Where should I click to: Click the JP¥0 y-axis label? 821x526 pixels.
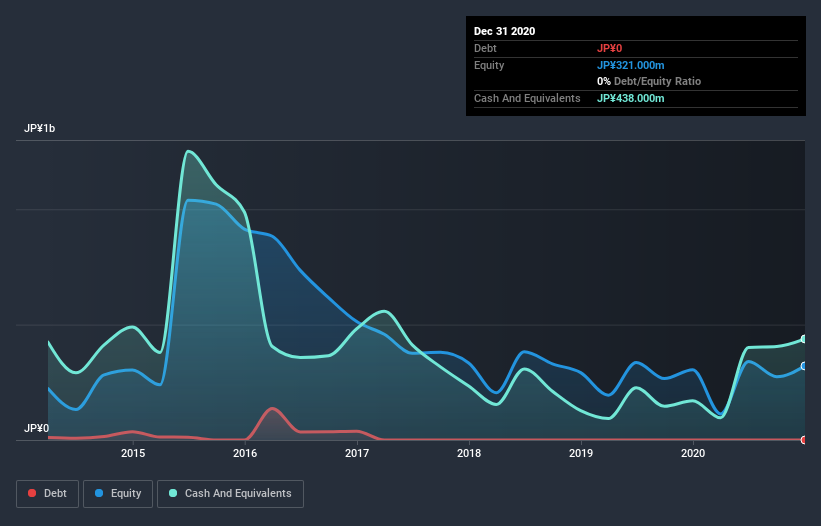[36, 428]
